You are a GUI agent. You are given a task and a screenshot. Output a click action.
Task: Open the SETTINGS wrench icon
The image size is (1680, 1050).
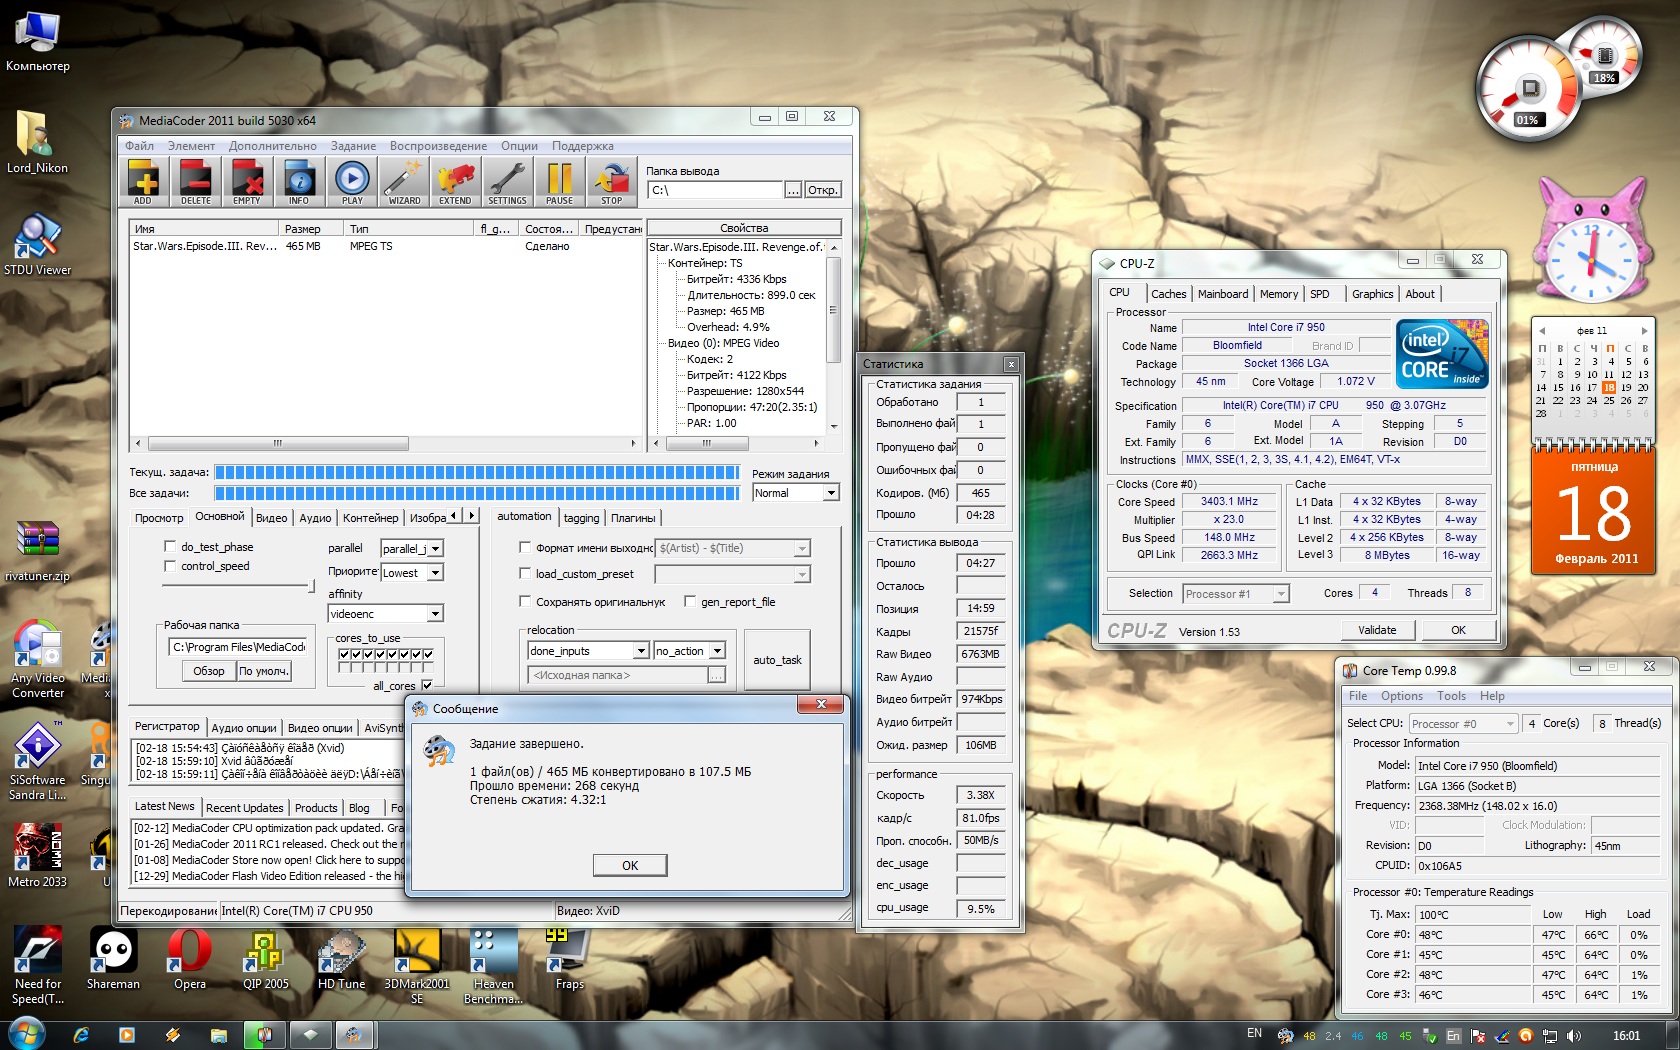pyautogui.click(x=507, y=183)
